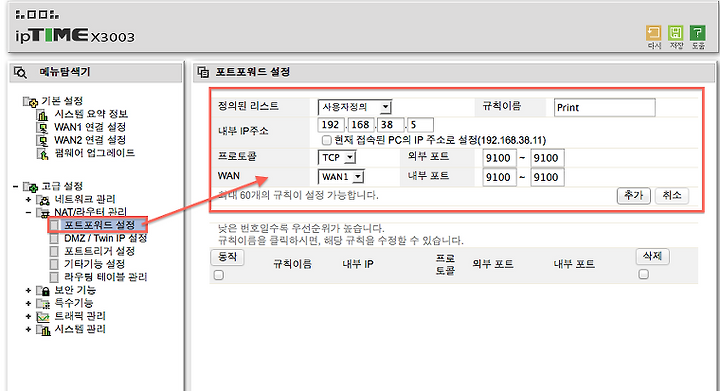
Task: Click the 규칙이름 column header
Action: tap(292, 264)
